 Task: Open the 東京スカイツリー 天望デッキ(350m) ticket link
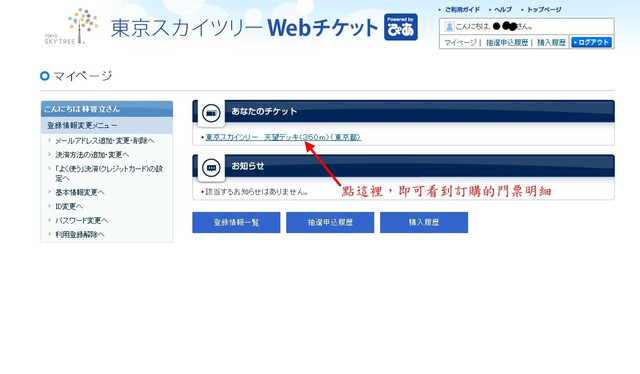pos(283,137)
